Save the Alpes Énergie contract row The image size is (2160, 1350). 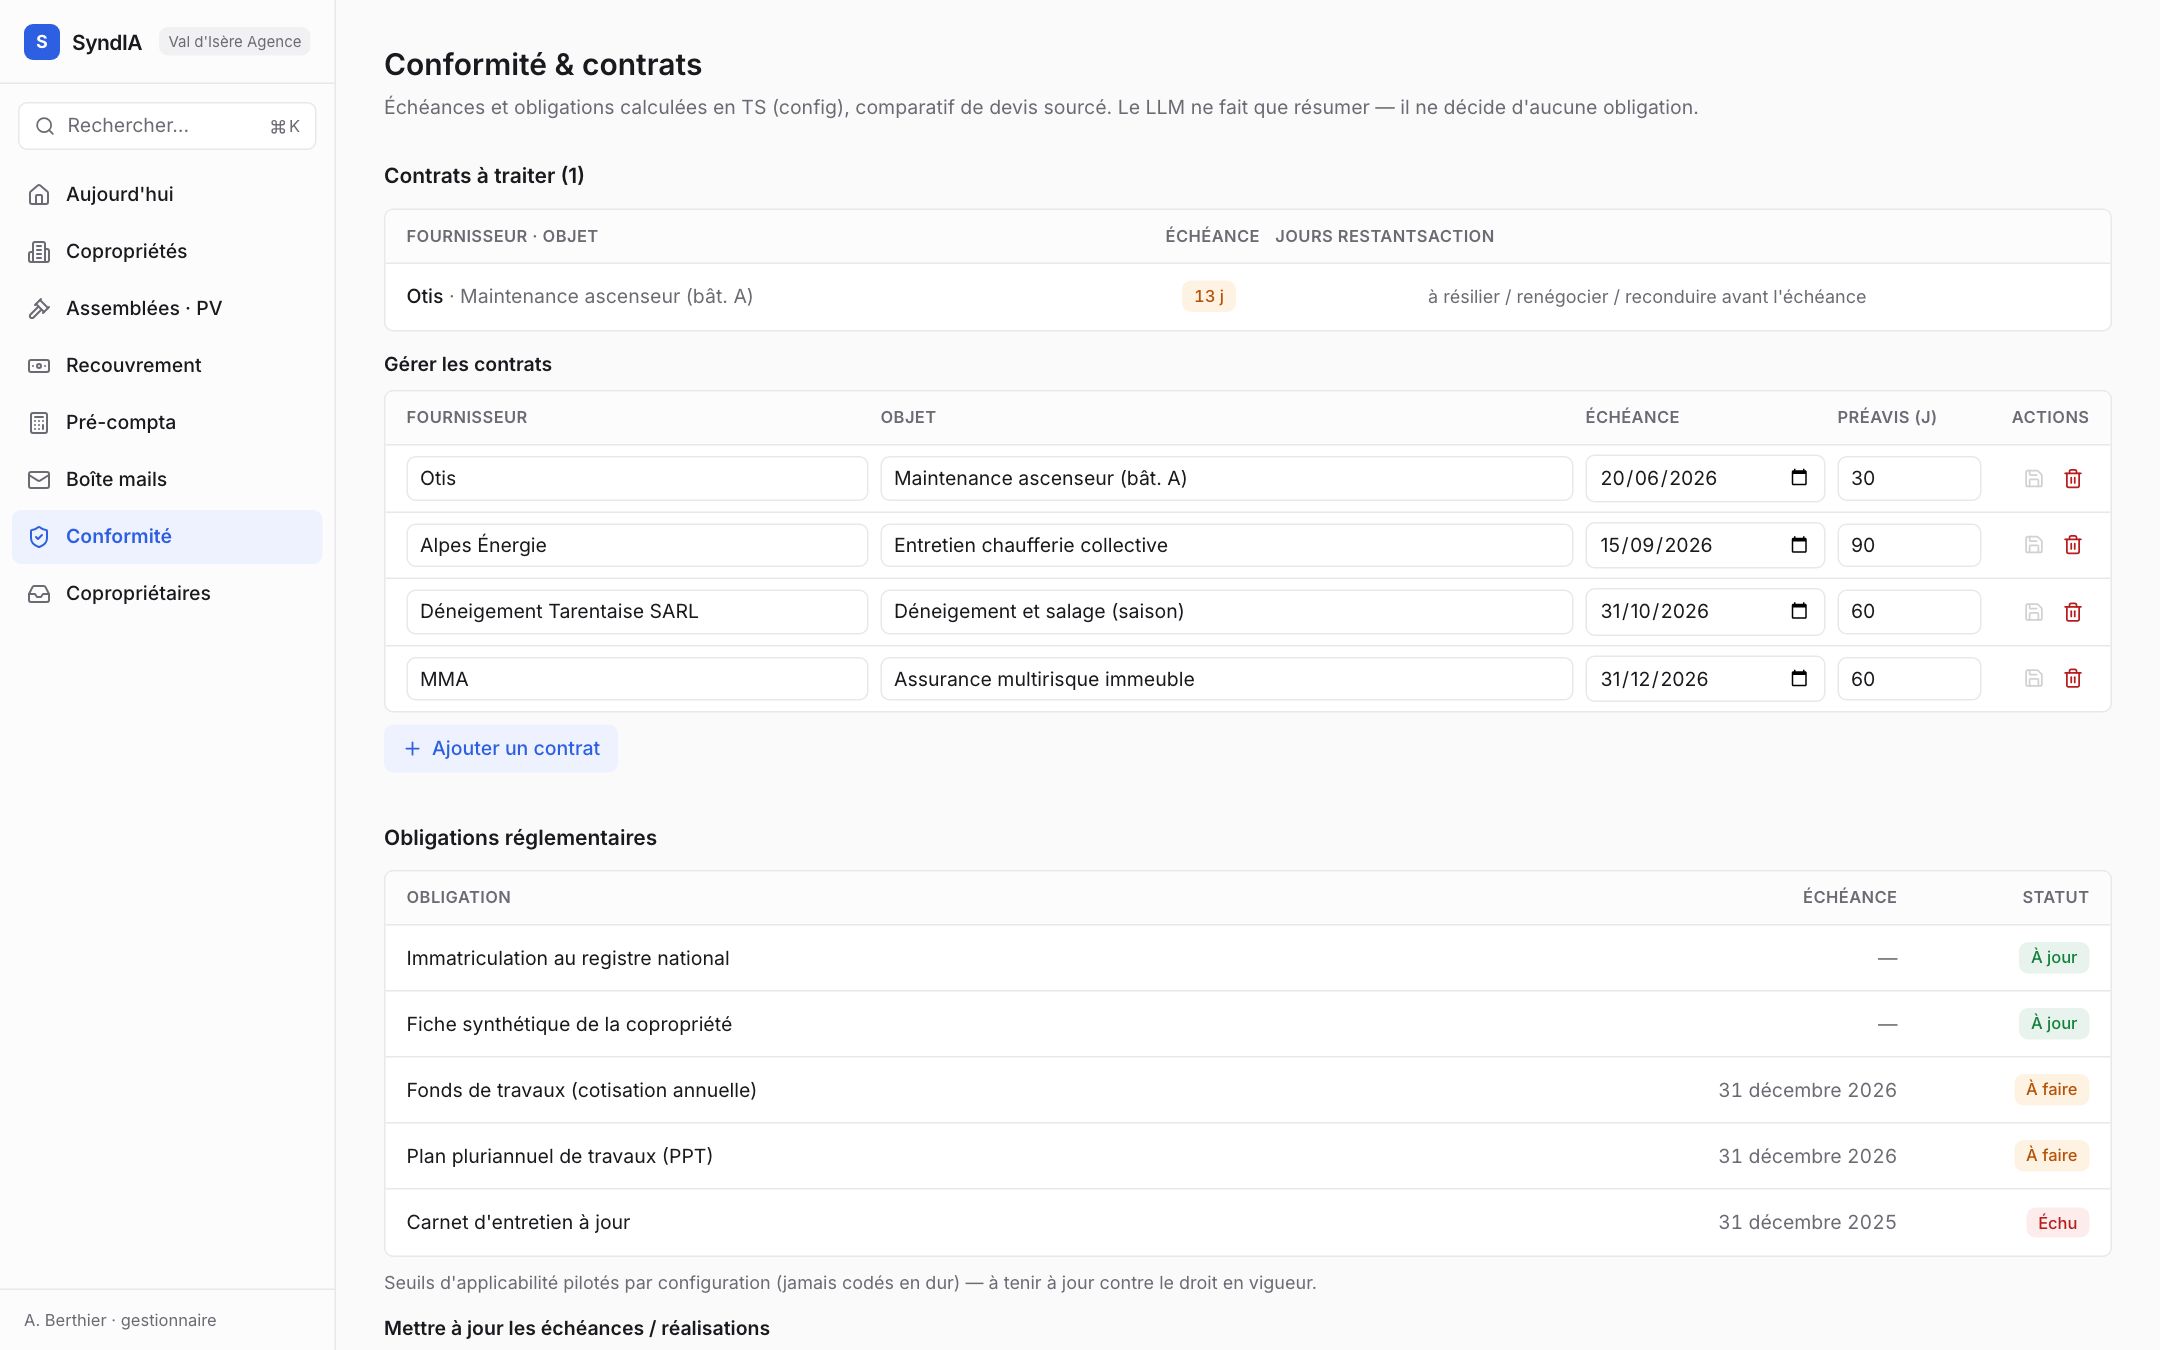pos(2033,545)
